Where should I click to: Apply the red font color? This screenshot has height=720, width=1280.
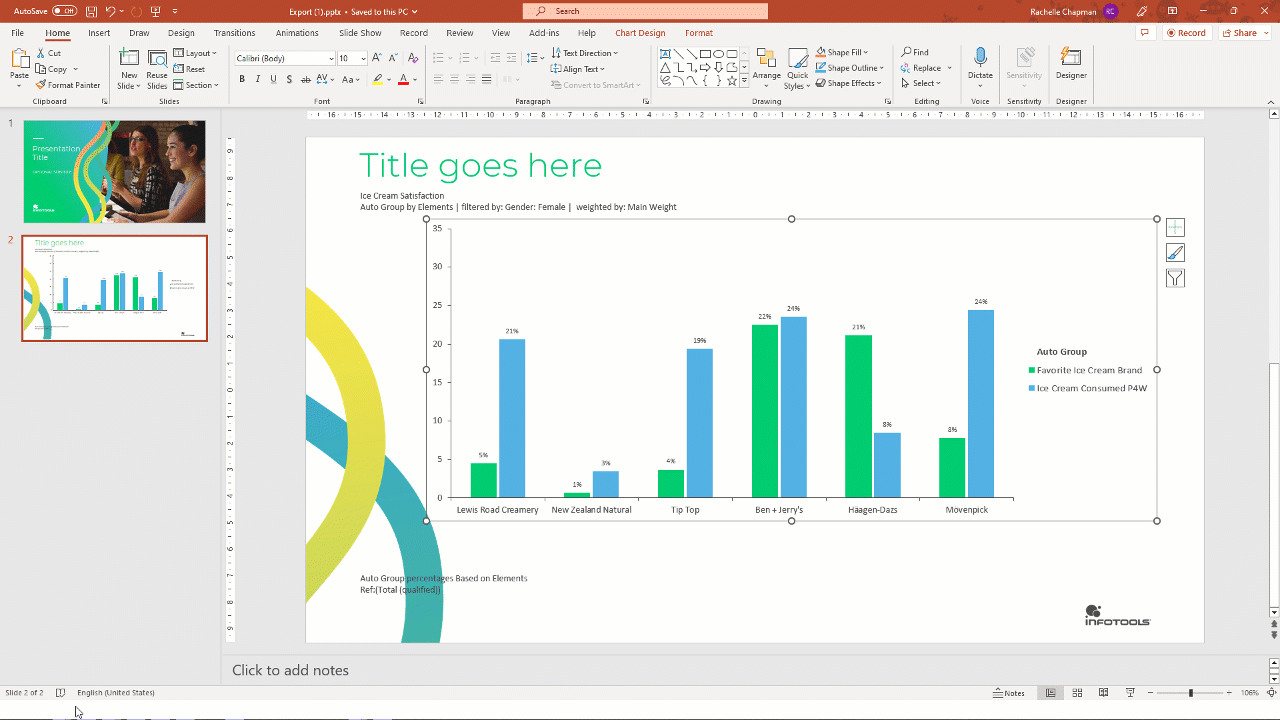pos(403,79)
